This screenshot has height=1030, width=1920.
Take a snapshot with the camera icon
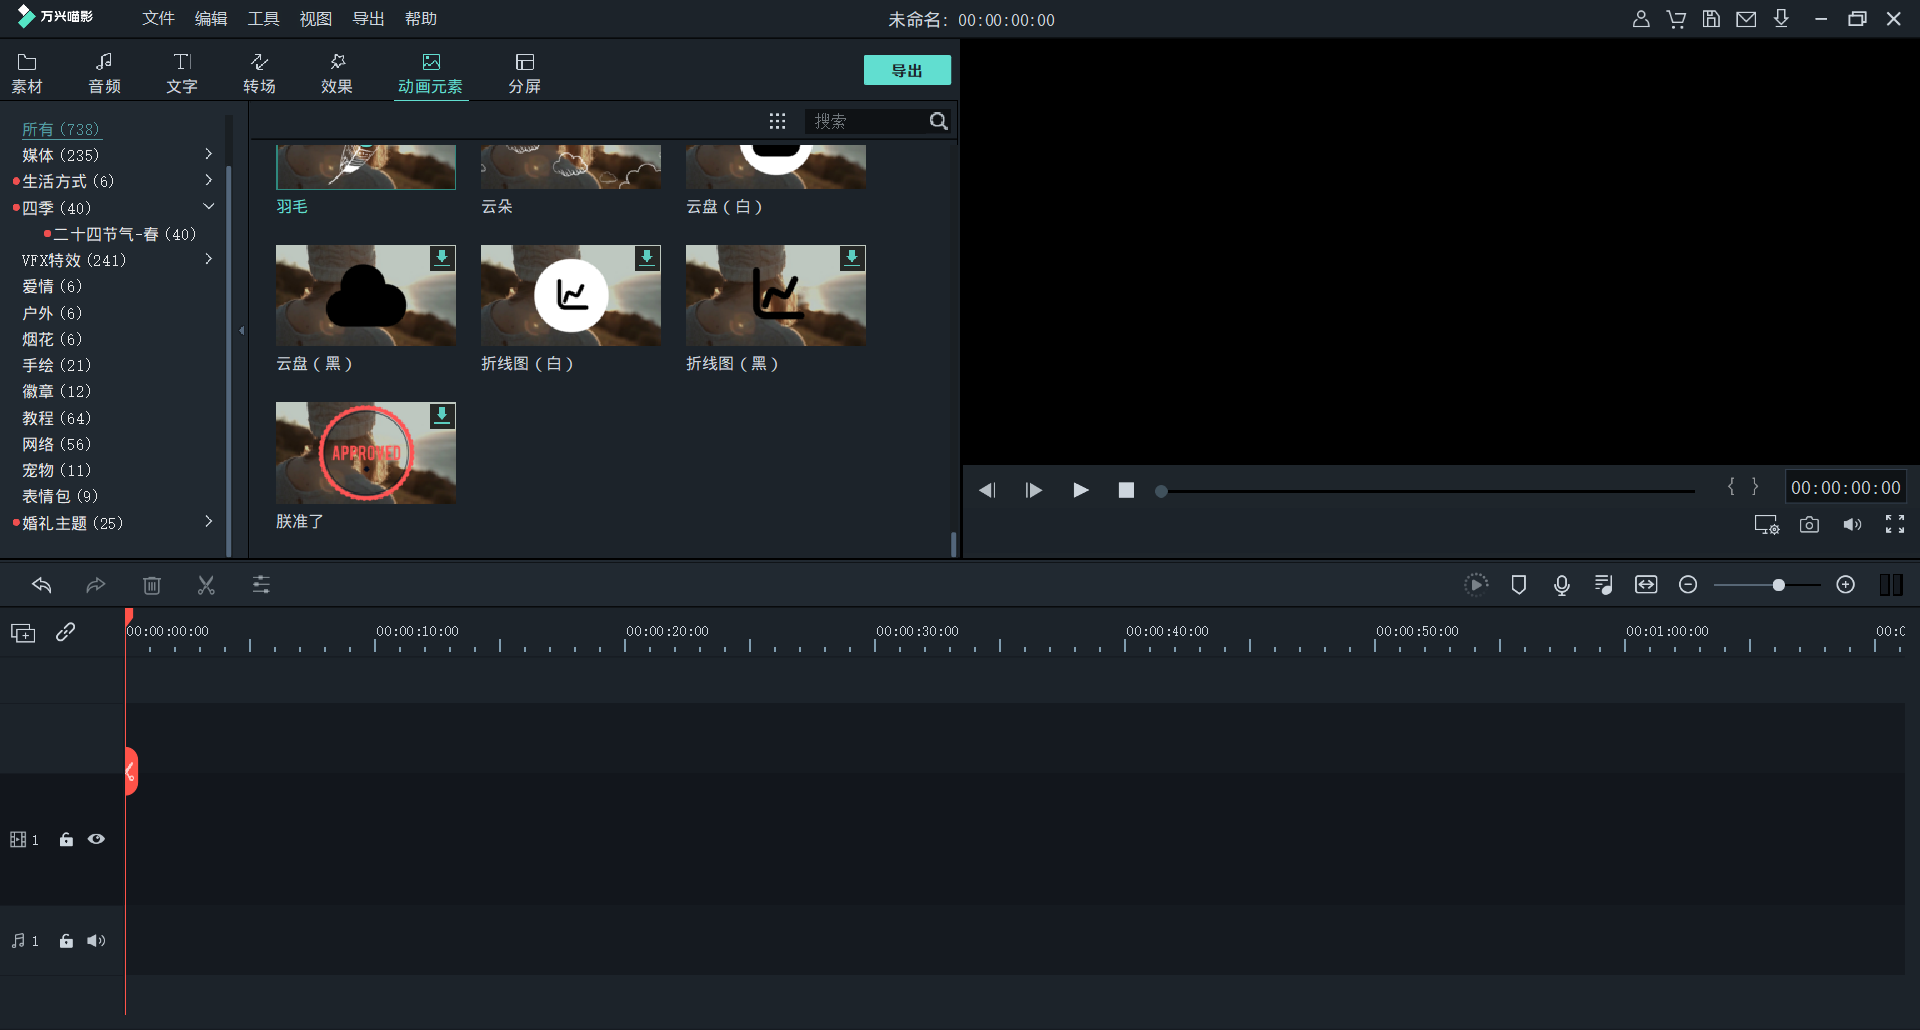[1809, 525]
